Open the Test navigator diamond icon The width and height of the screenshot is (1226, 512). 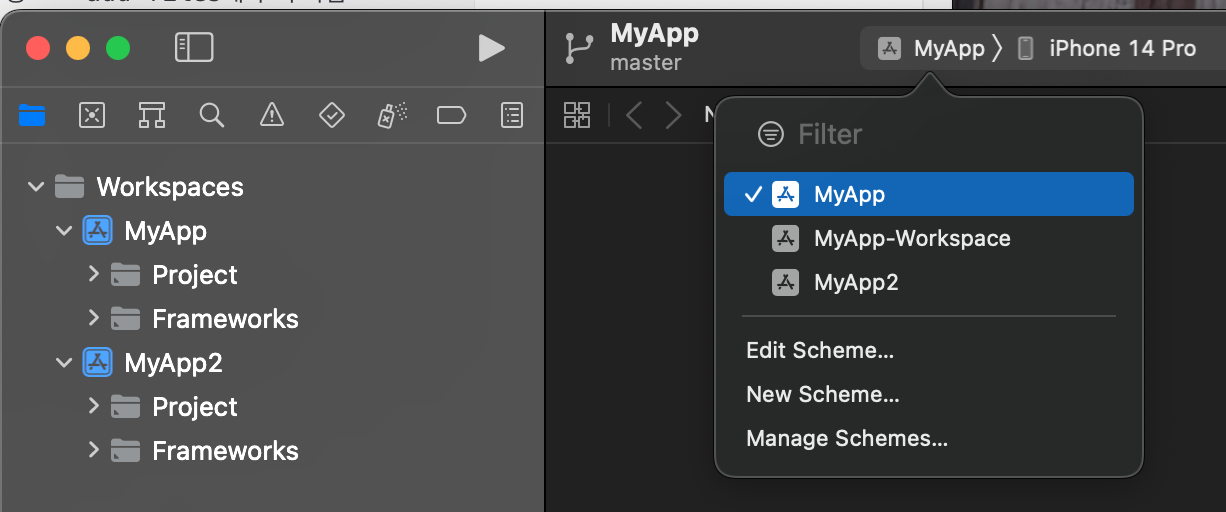332,116
